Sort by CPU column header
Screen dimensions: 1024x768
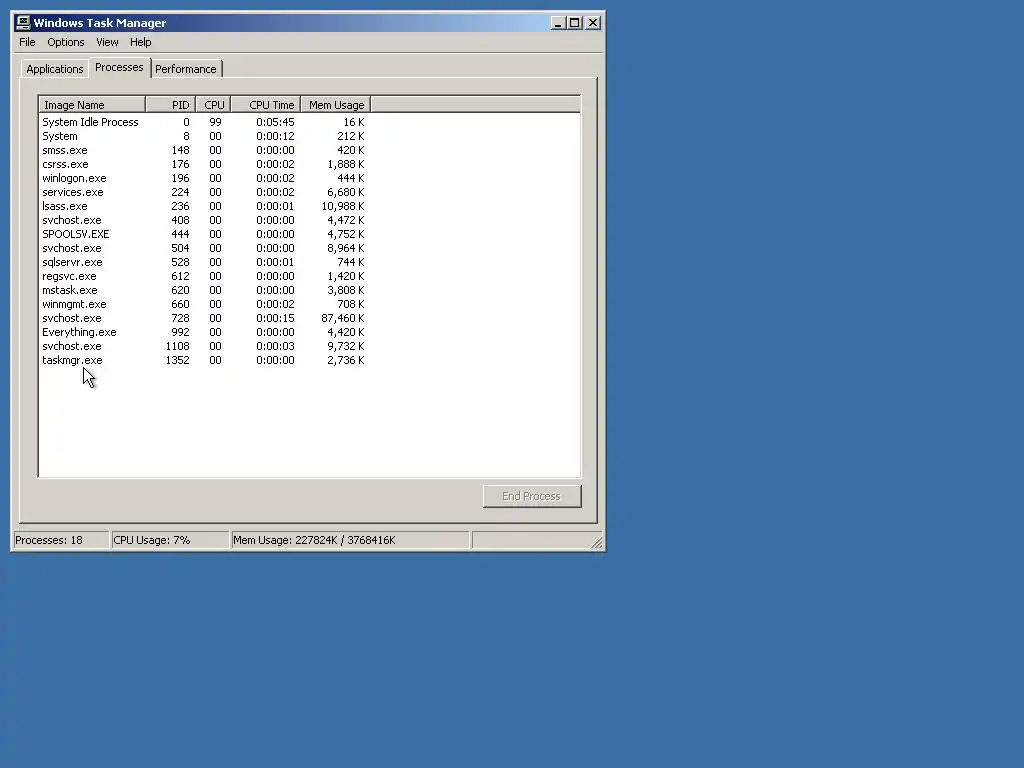(213, 105)
